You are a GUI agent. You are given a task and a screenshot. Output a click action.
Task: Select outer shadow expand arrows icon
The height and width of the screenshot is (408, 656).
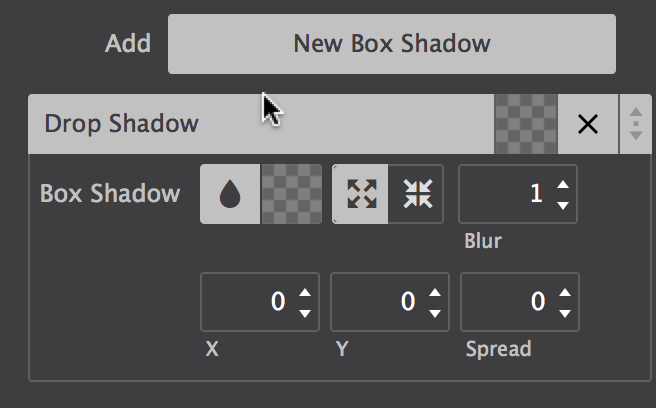pos(360,194)
